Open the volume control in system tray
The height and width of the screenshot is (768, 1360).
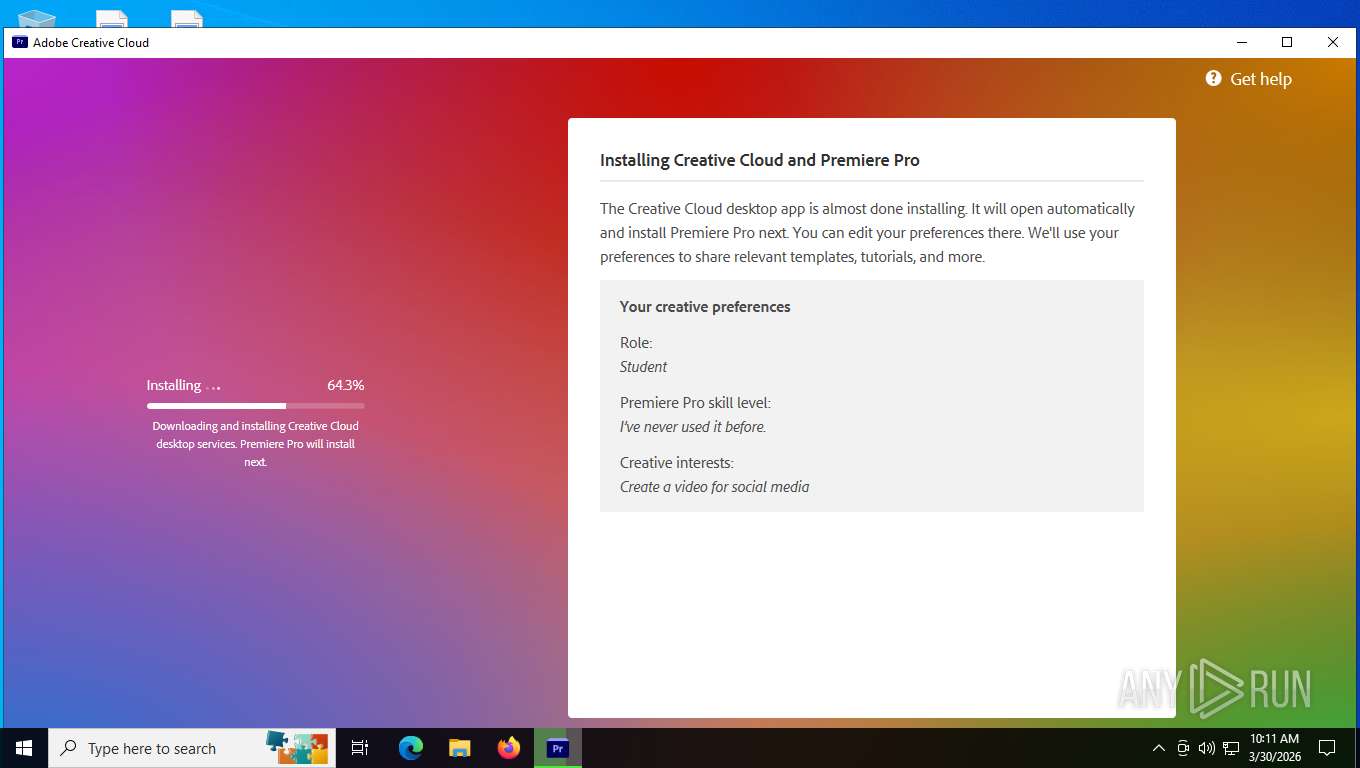point(1206,748)
